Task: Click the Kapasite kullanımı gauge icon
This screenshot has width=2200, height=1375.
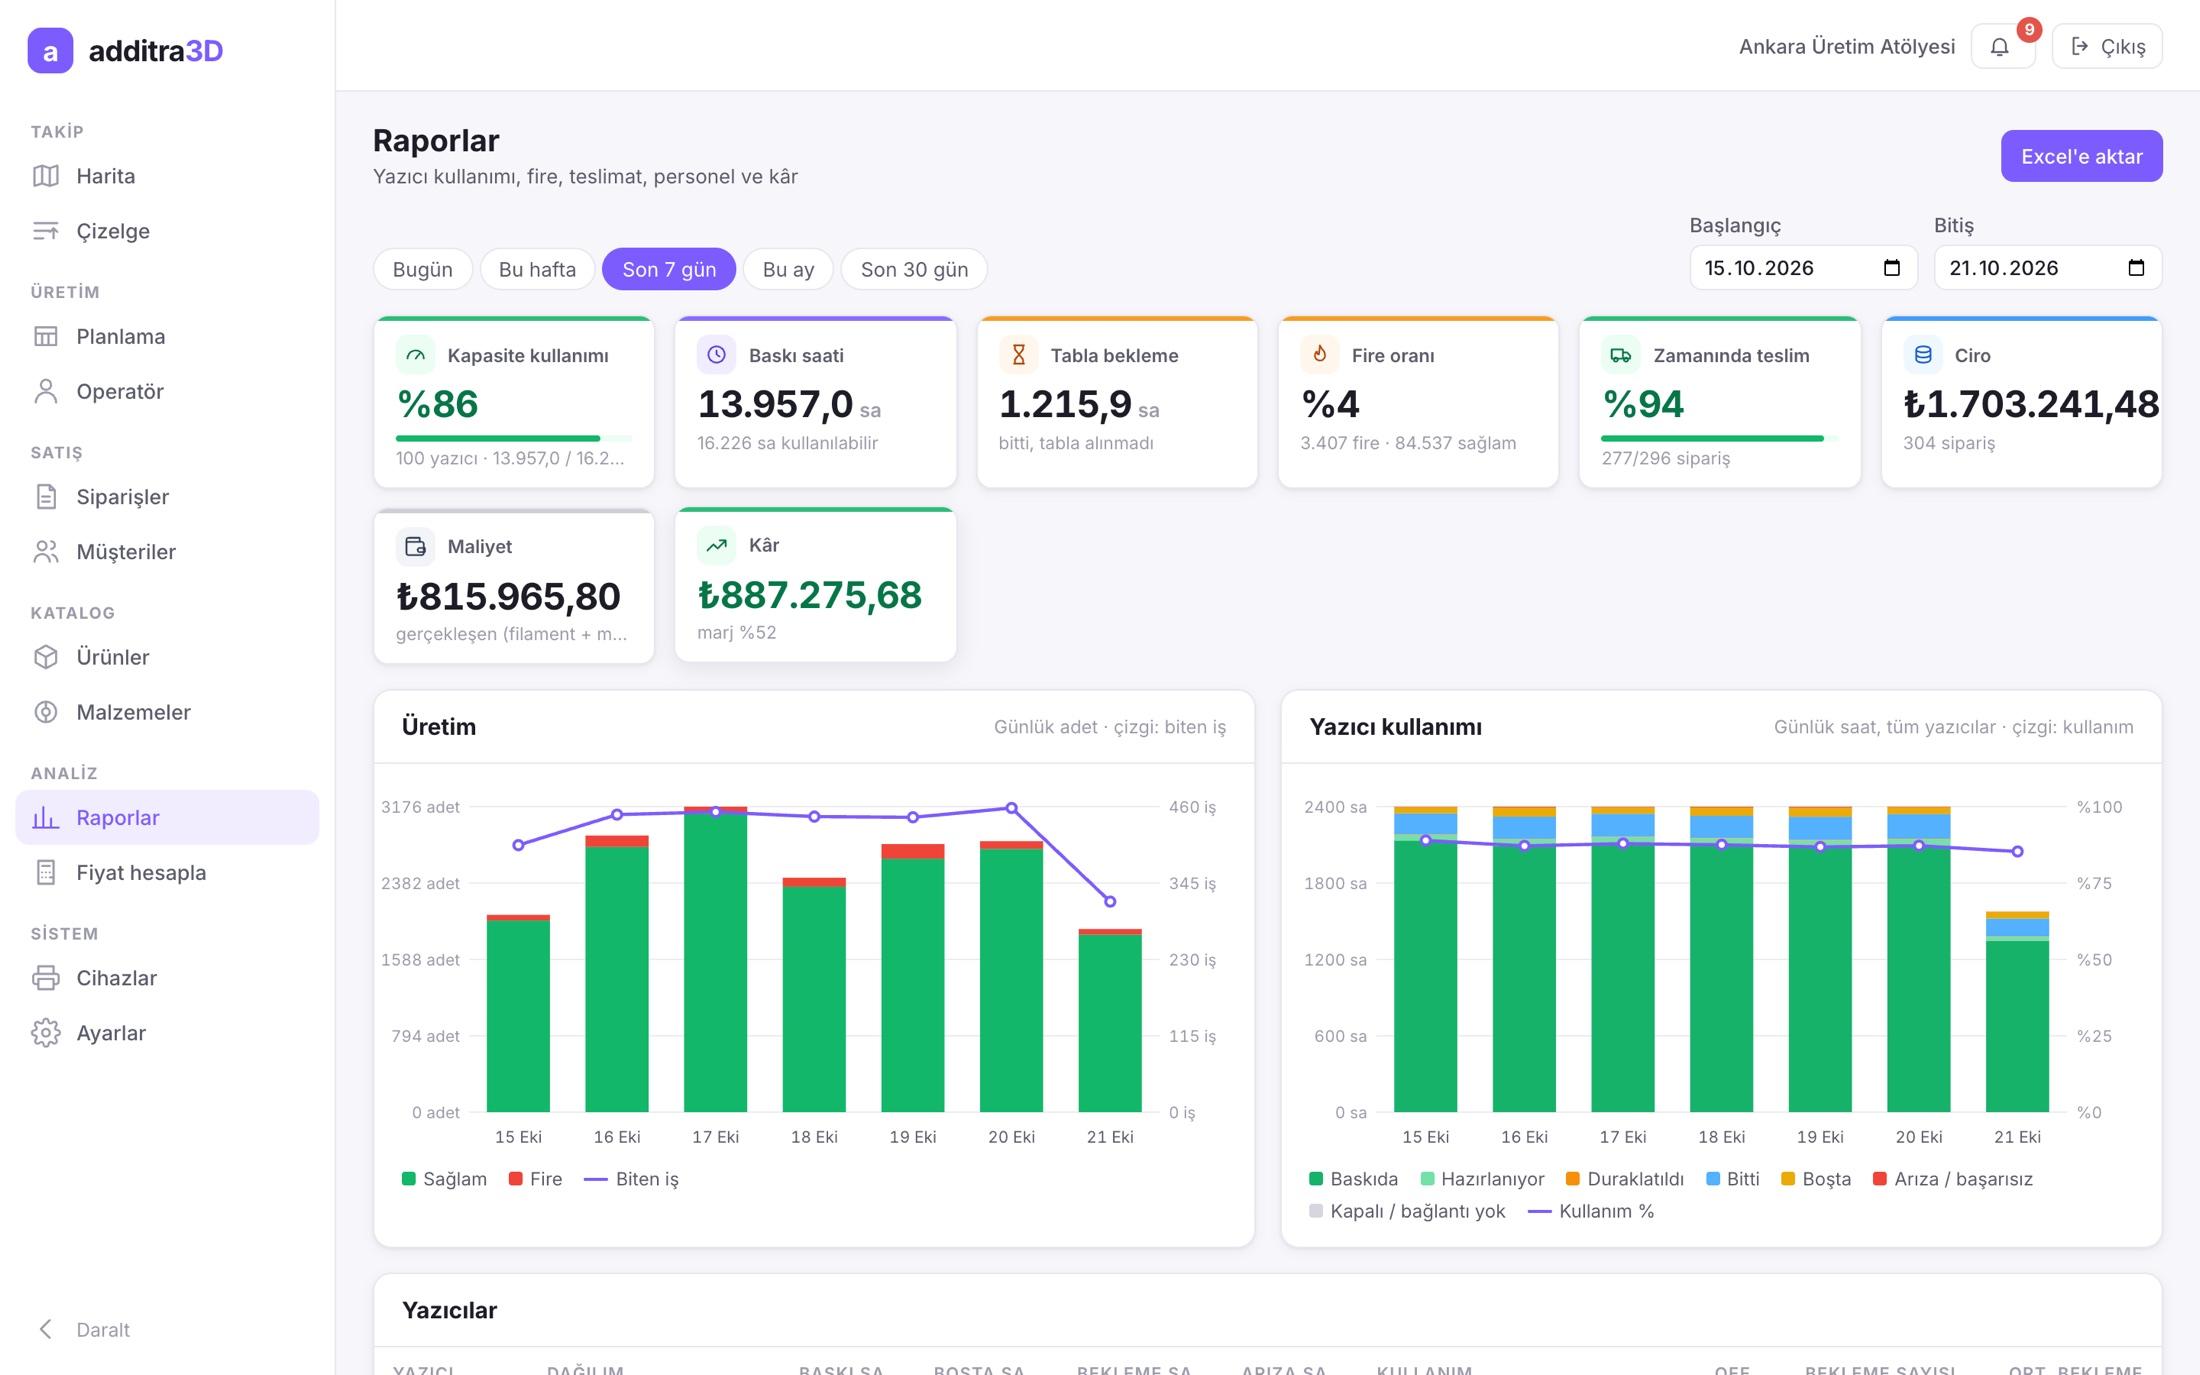Action: (415, 355)
